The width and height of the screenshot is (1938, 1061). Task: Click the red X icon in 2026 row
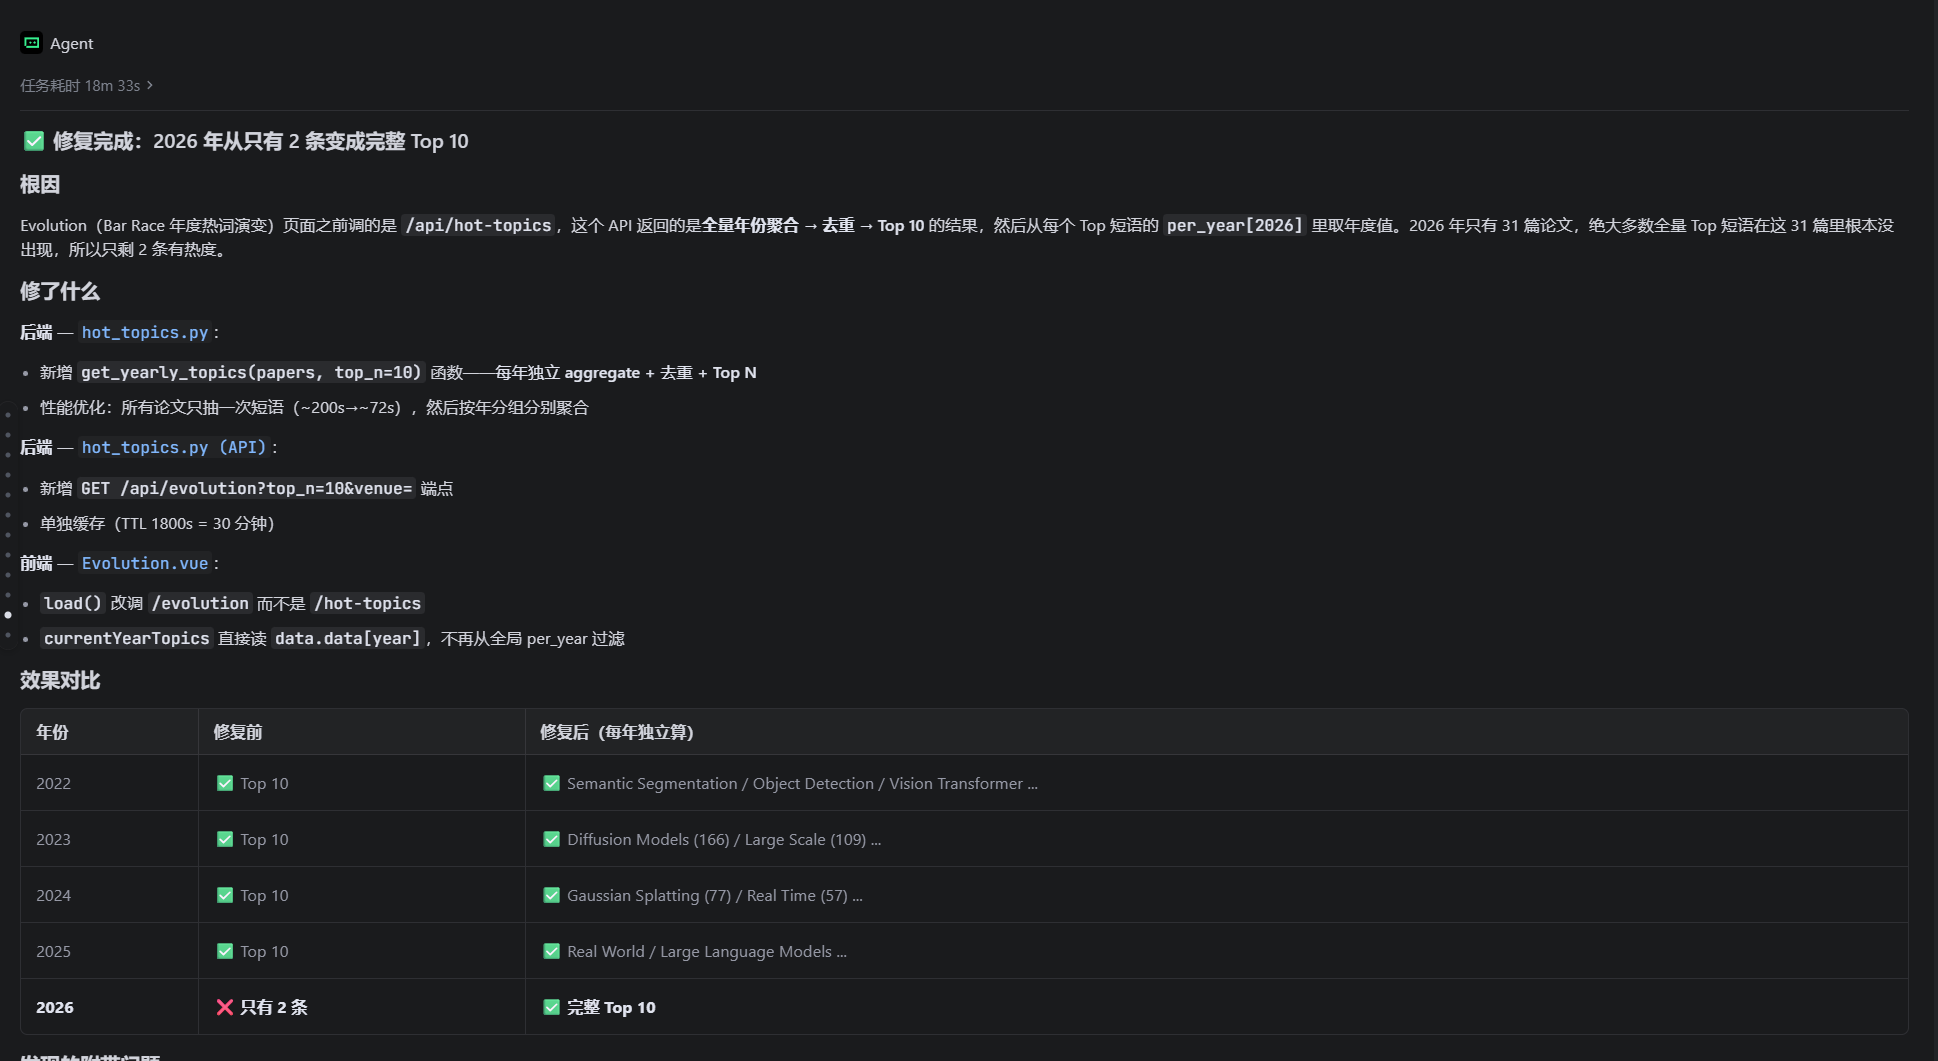click(225, 1007)
